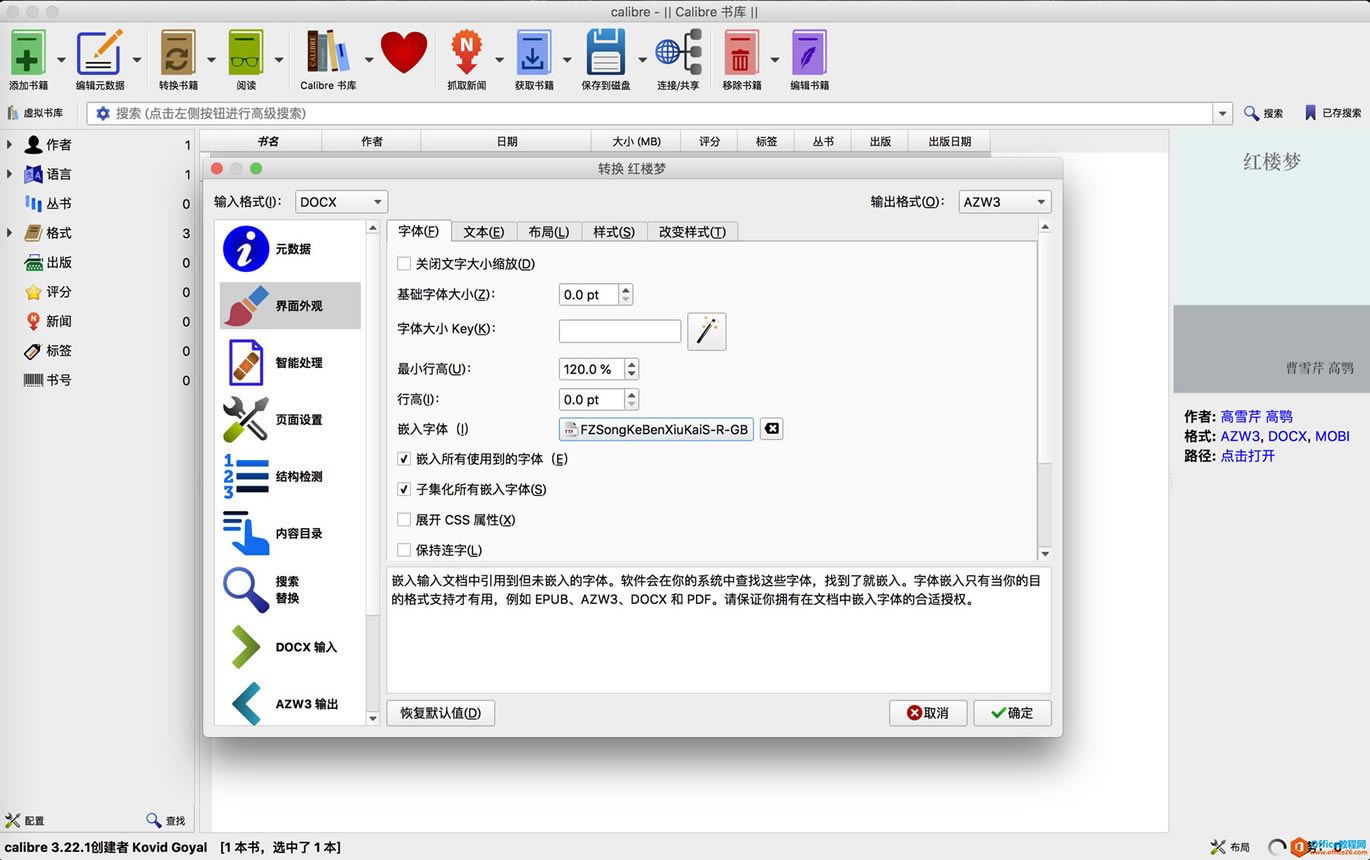Select 界面外观 in the conversion sidebar
The image size is (1370, 860).
tap(290, 305)
